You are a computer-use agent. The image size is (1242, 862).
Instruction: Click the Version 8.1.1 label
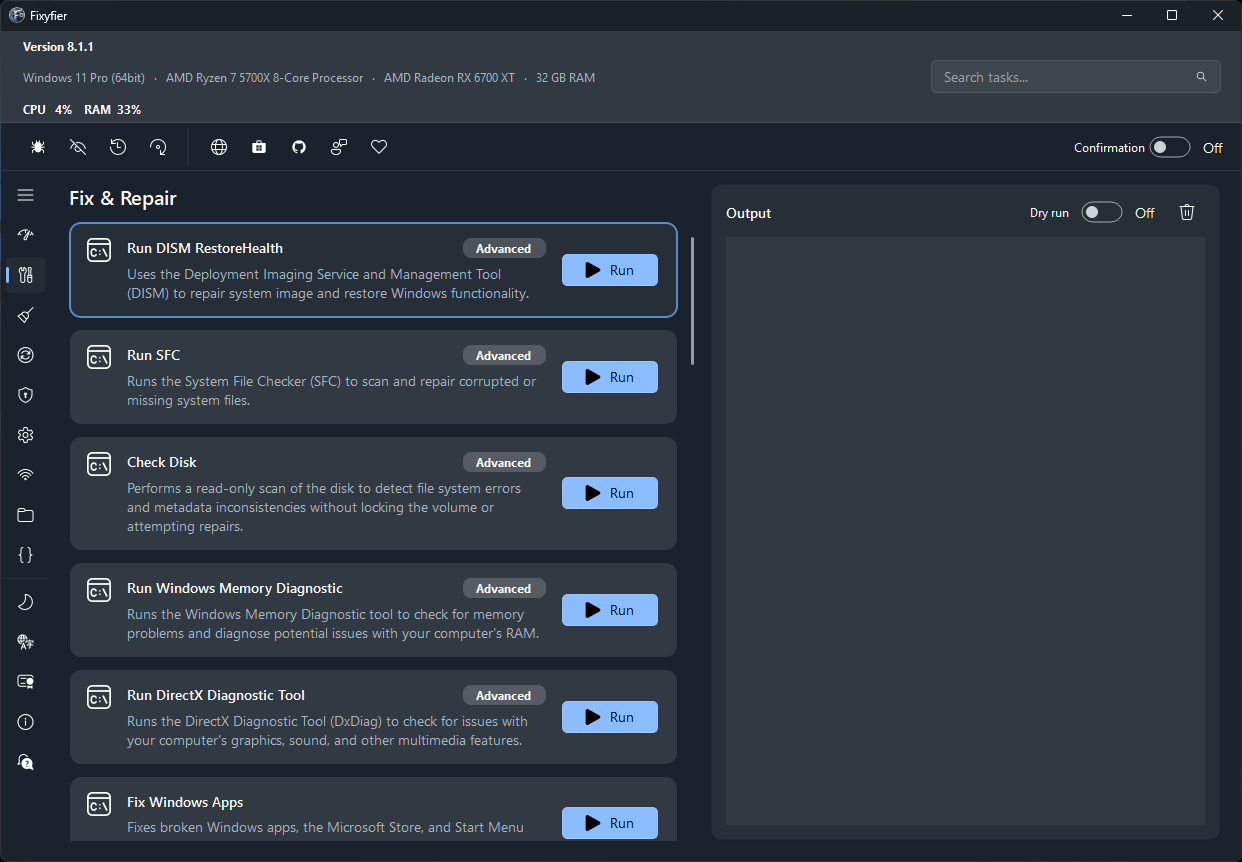click(x=58, y=47)
